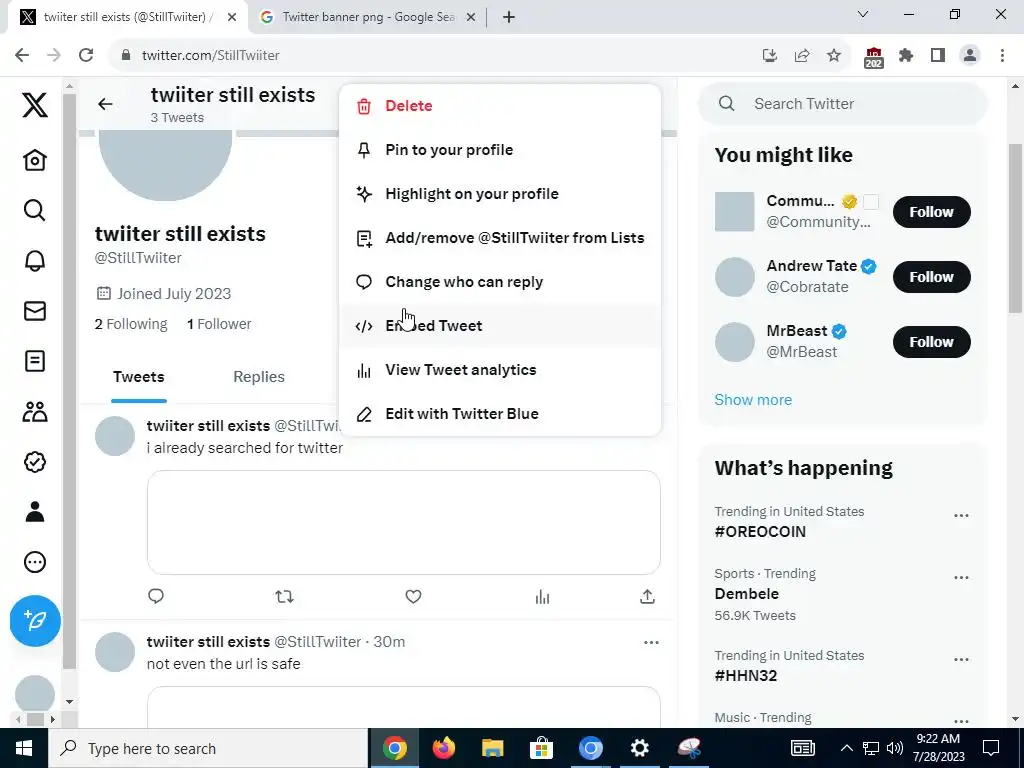Open more options for #HHN32 trend
Screen dimensions: 1024x768
[x=961, y=660]
